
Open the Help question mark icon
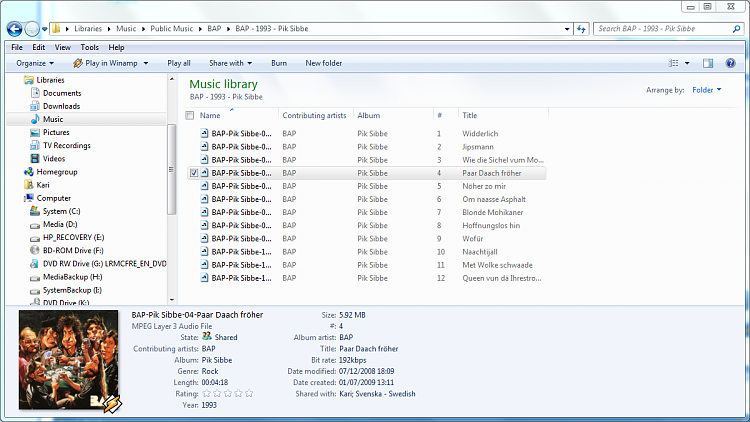[730, 63]
